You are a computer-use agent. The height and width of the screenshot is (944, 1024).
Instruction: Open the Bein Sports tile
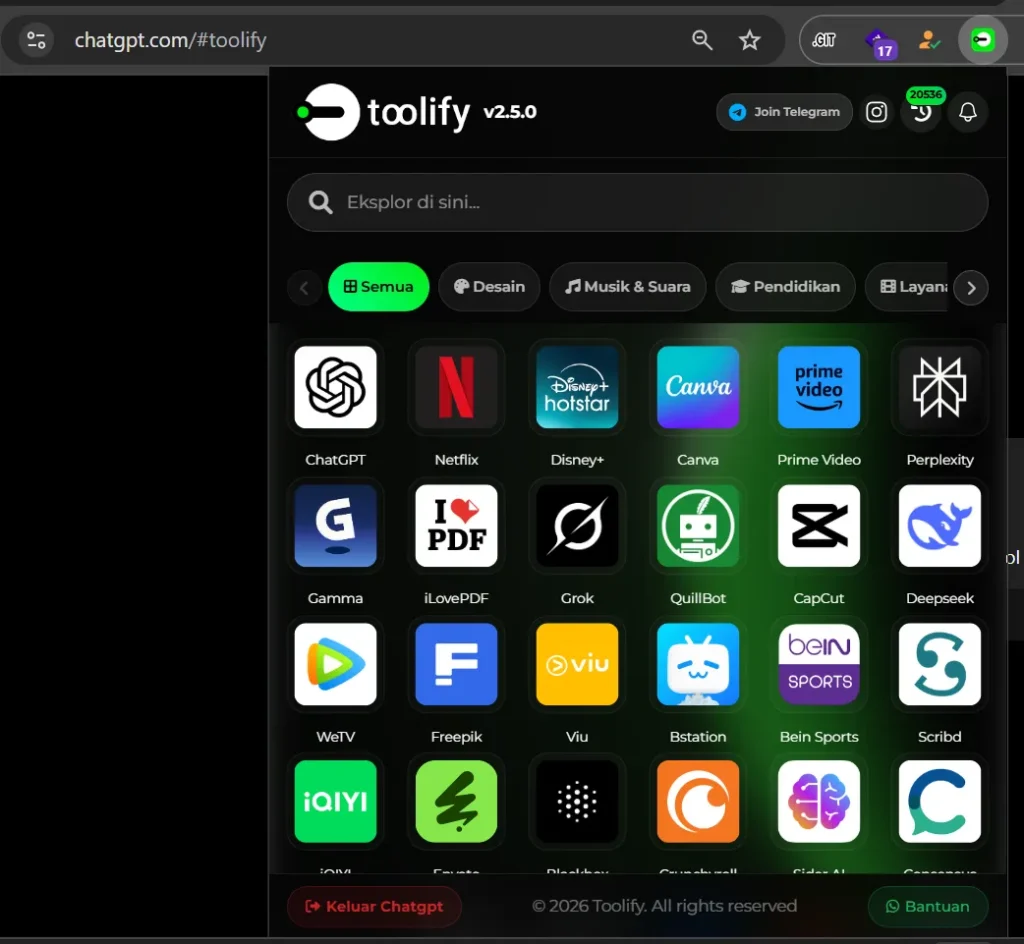[x=818, y=664]
